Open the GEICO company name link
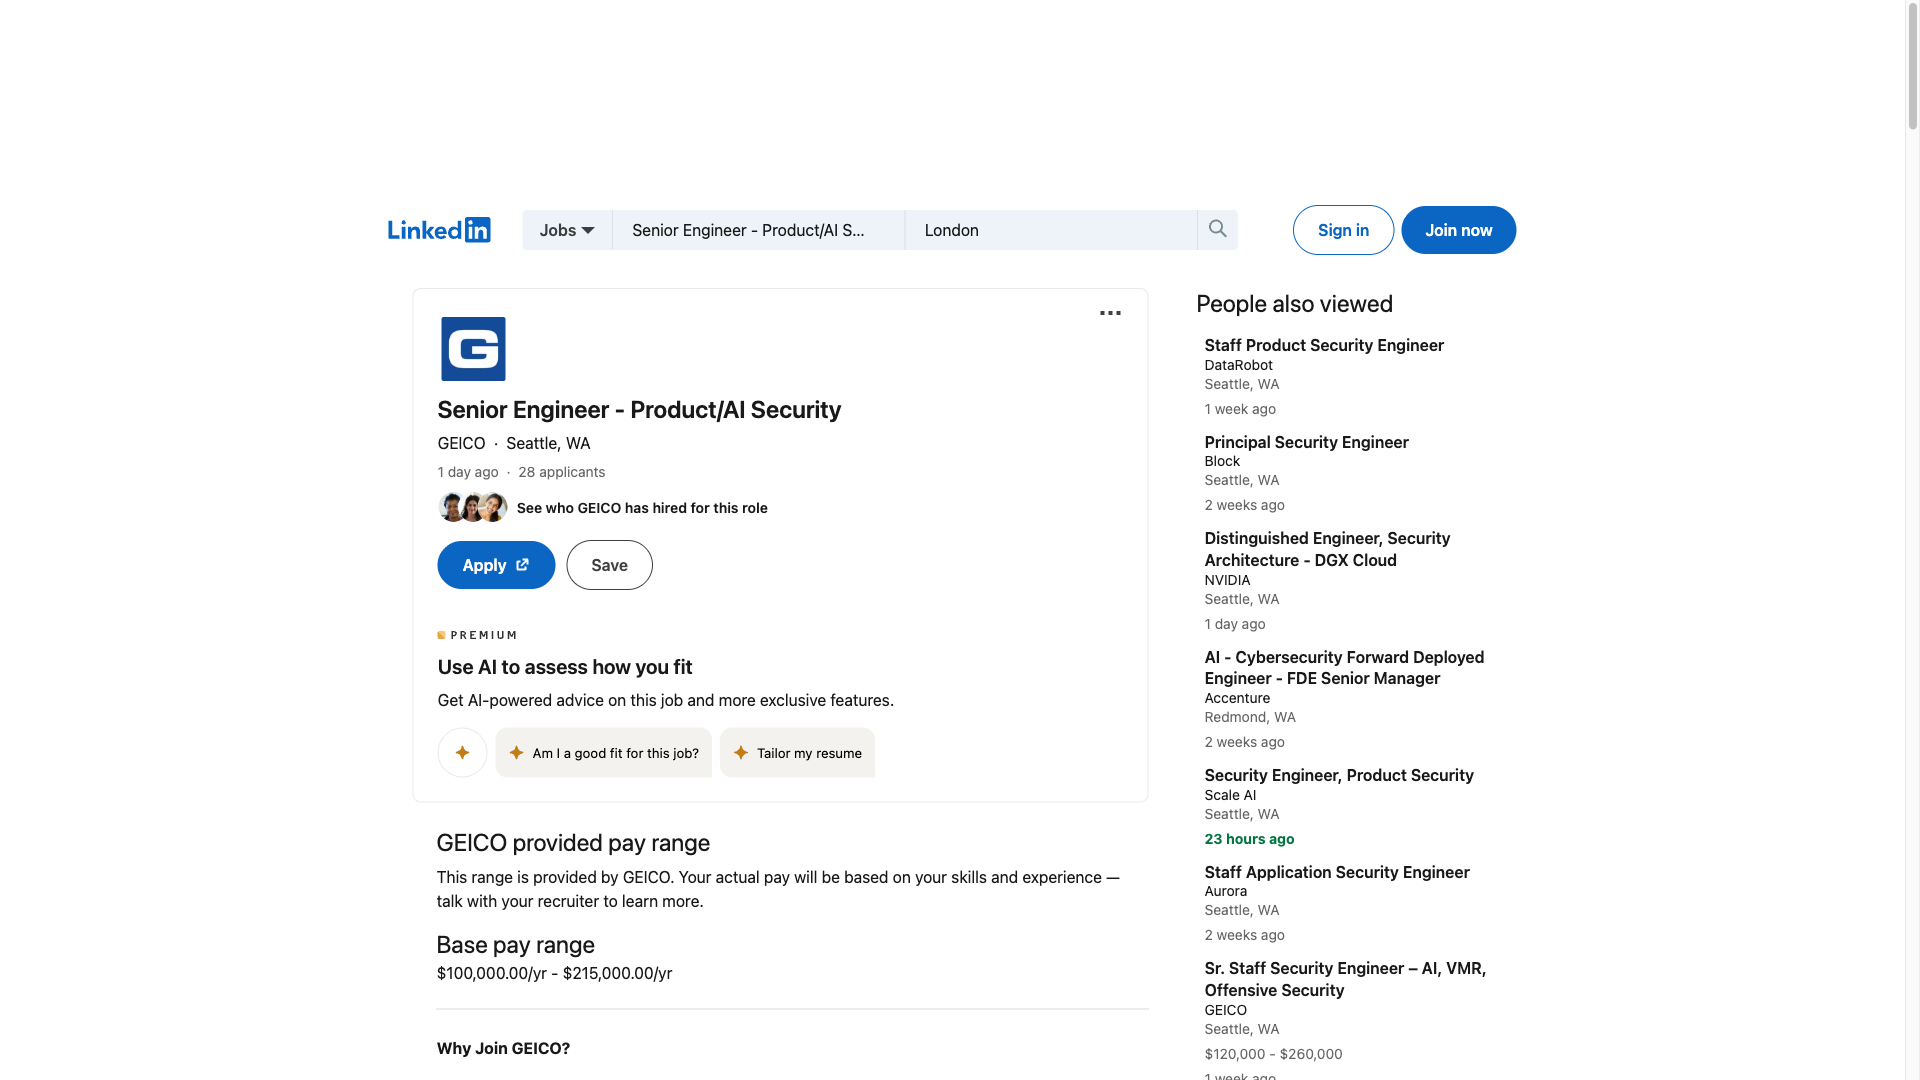This screenshot has width=1920, height=1080. pos(461,443)
